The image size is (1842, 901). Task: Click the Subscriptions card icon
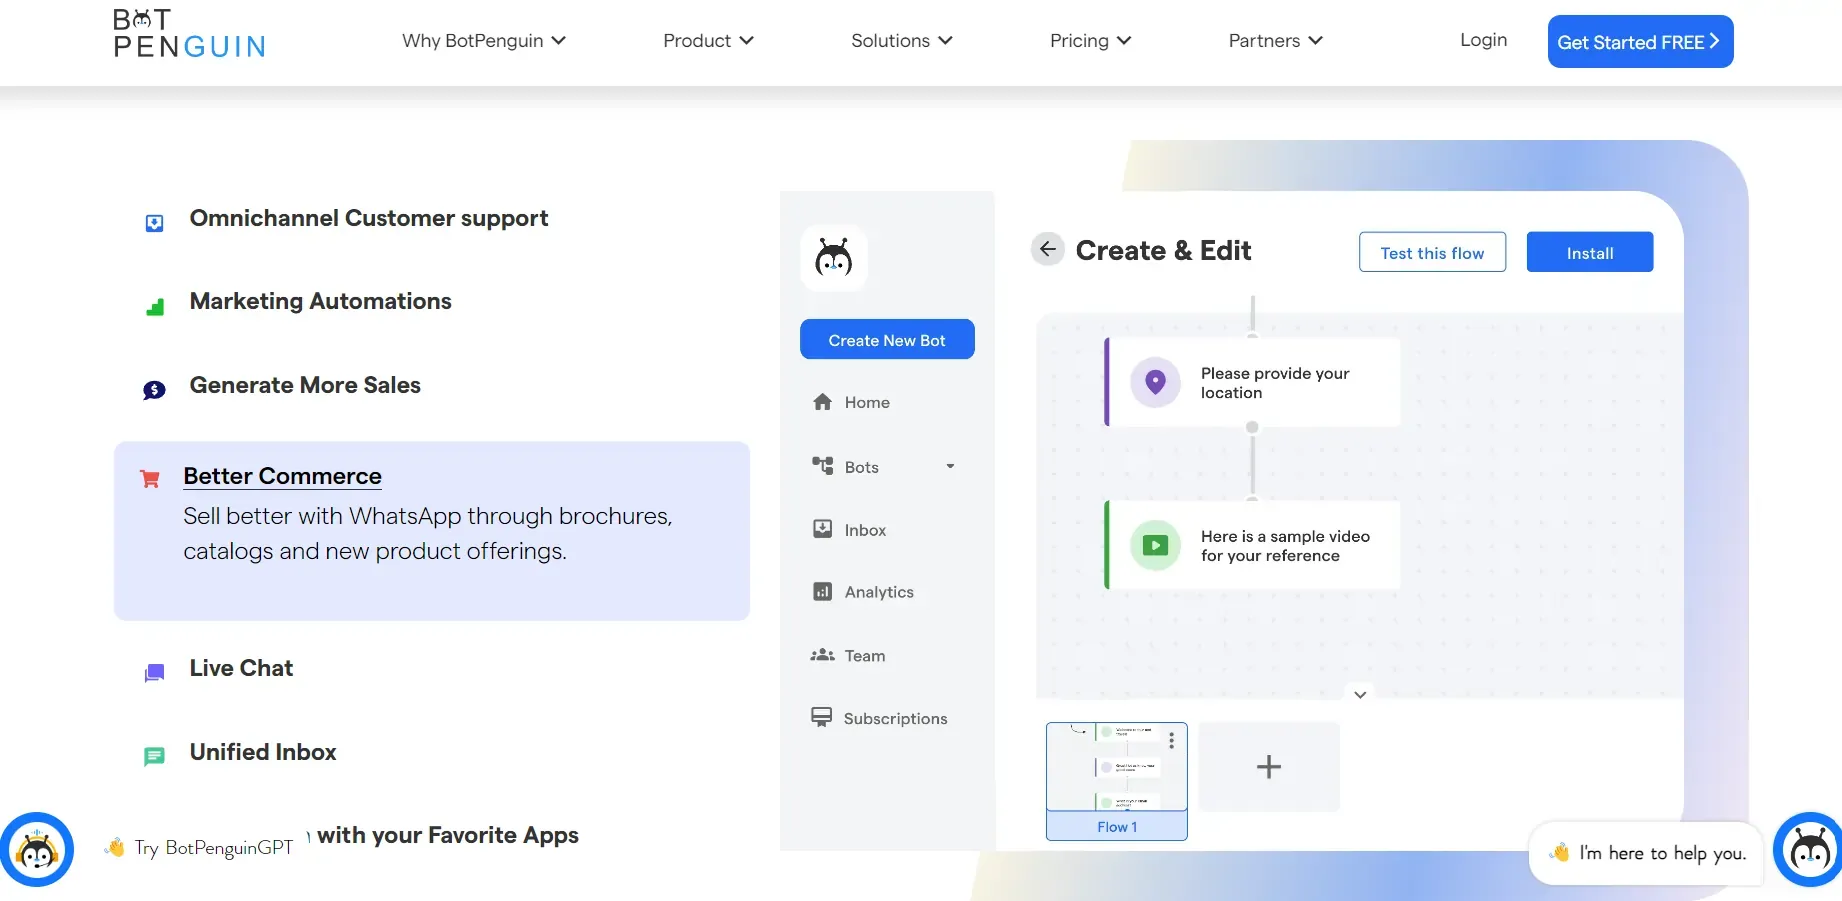tap(821, 717)
